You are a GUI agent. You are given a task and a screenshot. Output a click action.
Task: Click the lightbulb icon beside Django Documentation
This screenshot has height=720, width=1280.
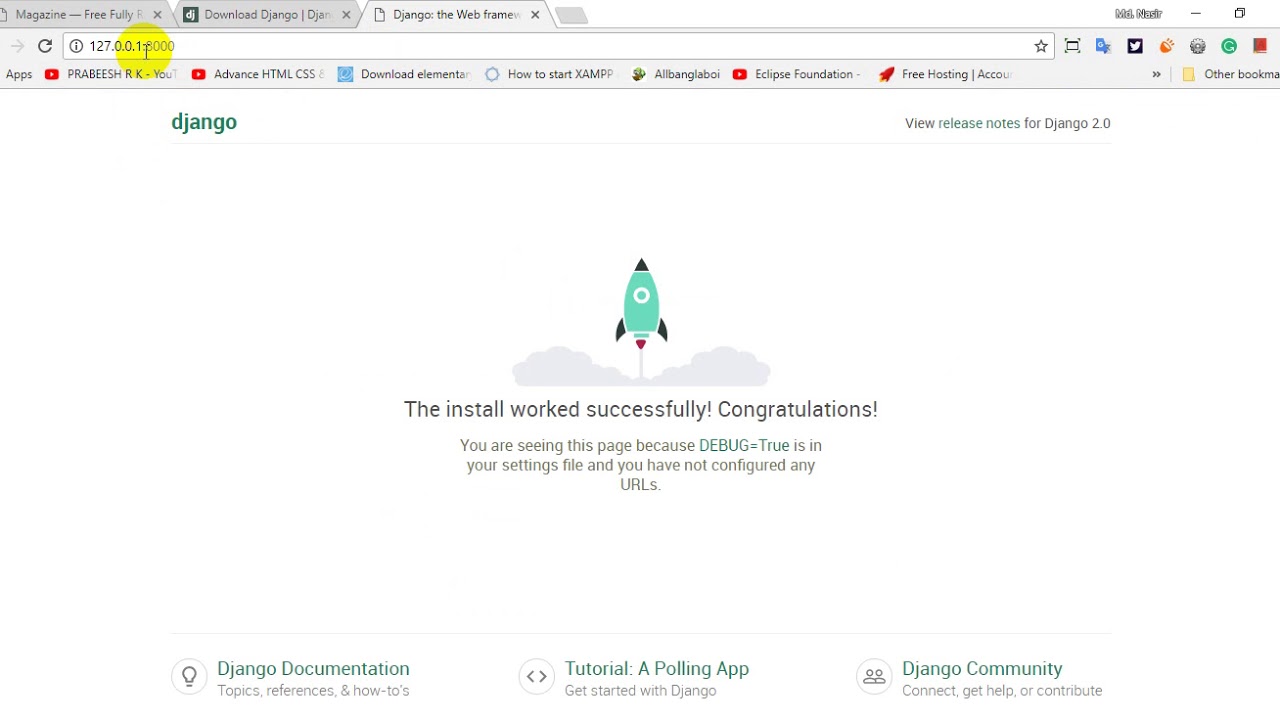[x=189, y=677]
